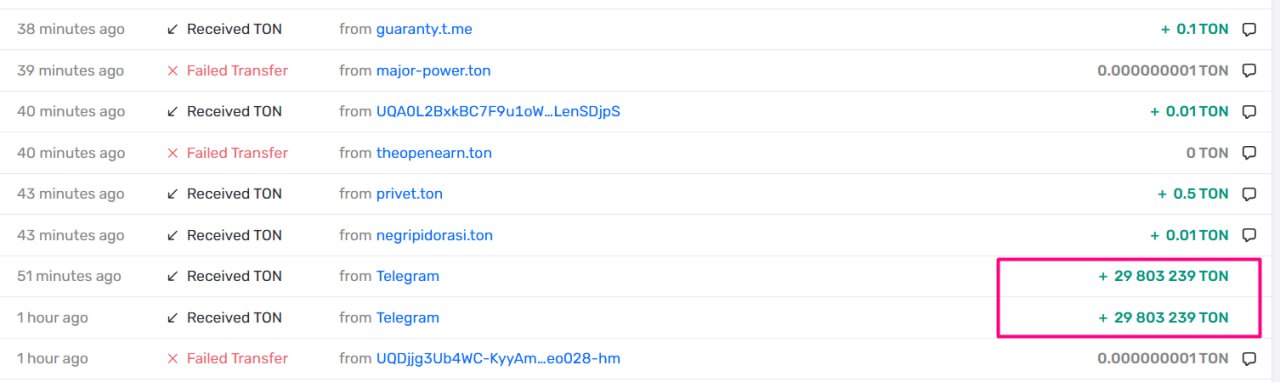1280x382 pixels.
Task: Open major-power.ton address link
Action: [x=433, y=70]
